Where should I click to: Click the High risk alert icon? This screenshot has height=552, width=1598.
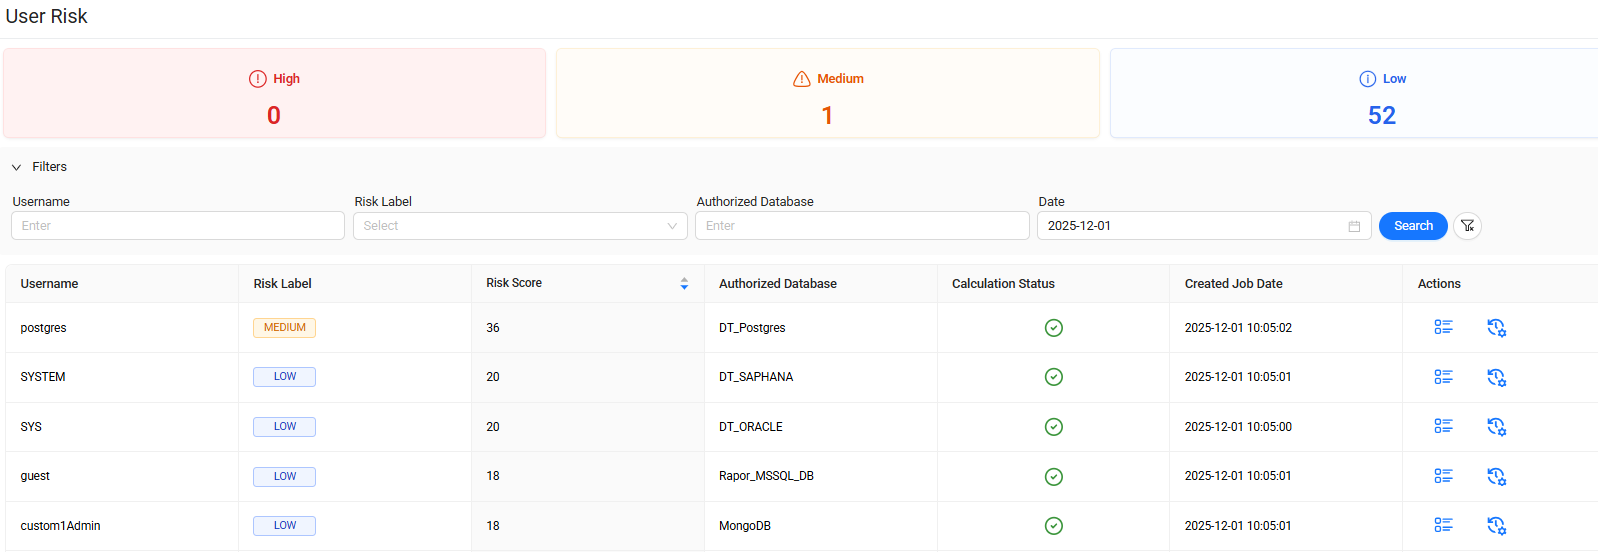click(x=258, y=79)
